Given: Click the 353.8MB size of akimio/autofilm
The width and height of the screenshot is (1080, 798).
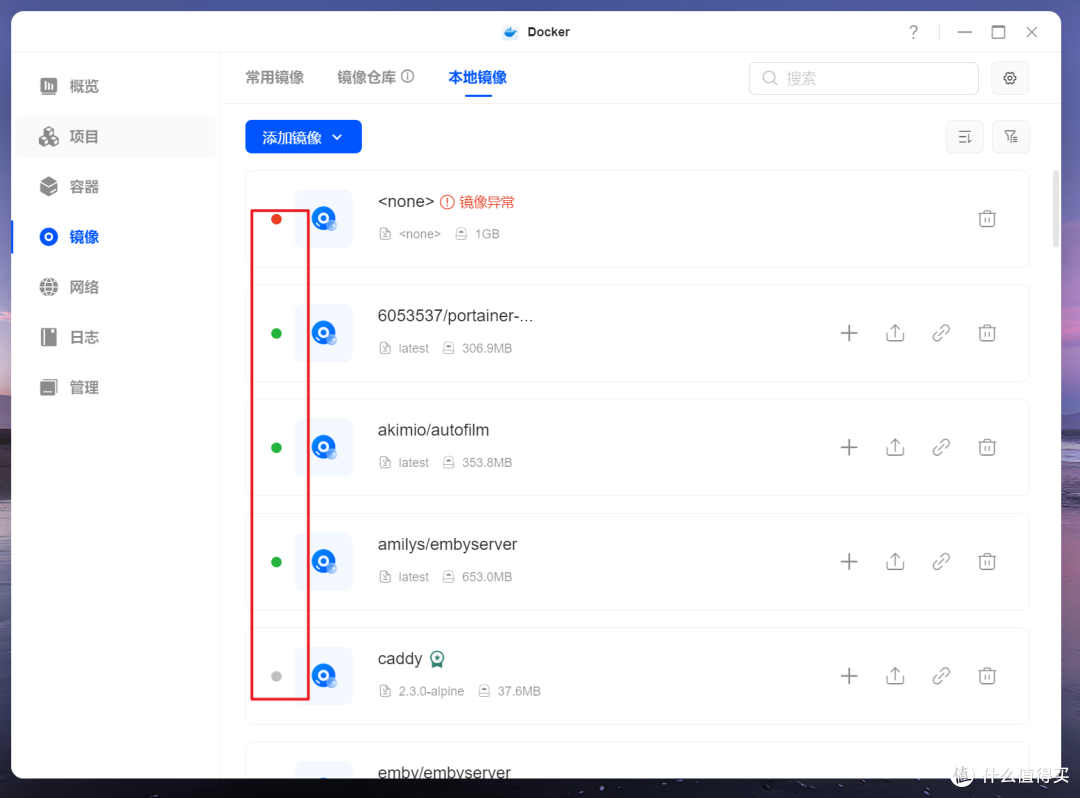Looking at the screenshot, I should pyautogui.click(x=487, y=463).
